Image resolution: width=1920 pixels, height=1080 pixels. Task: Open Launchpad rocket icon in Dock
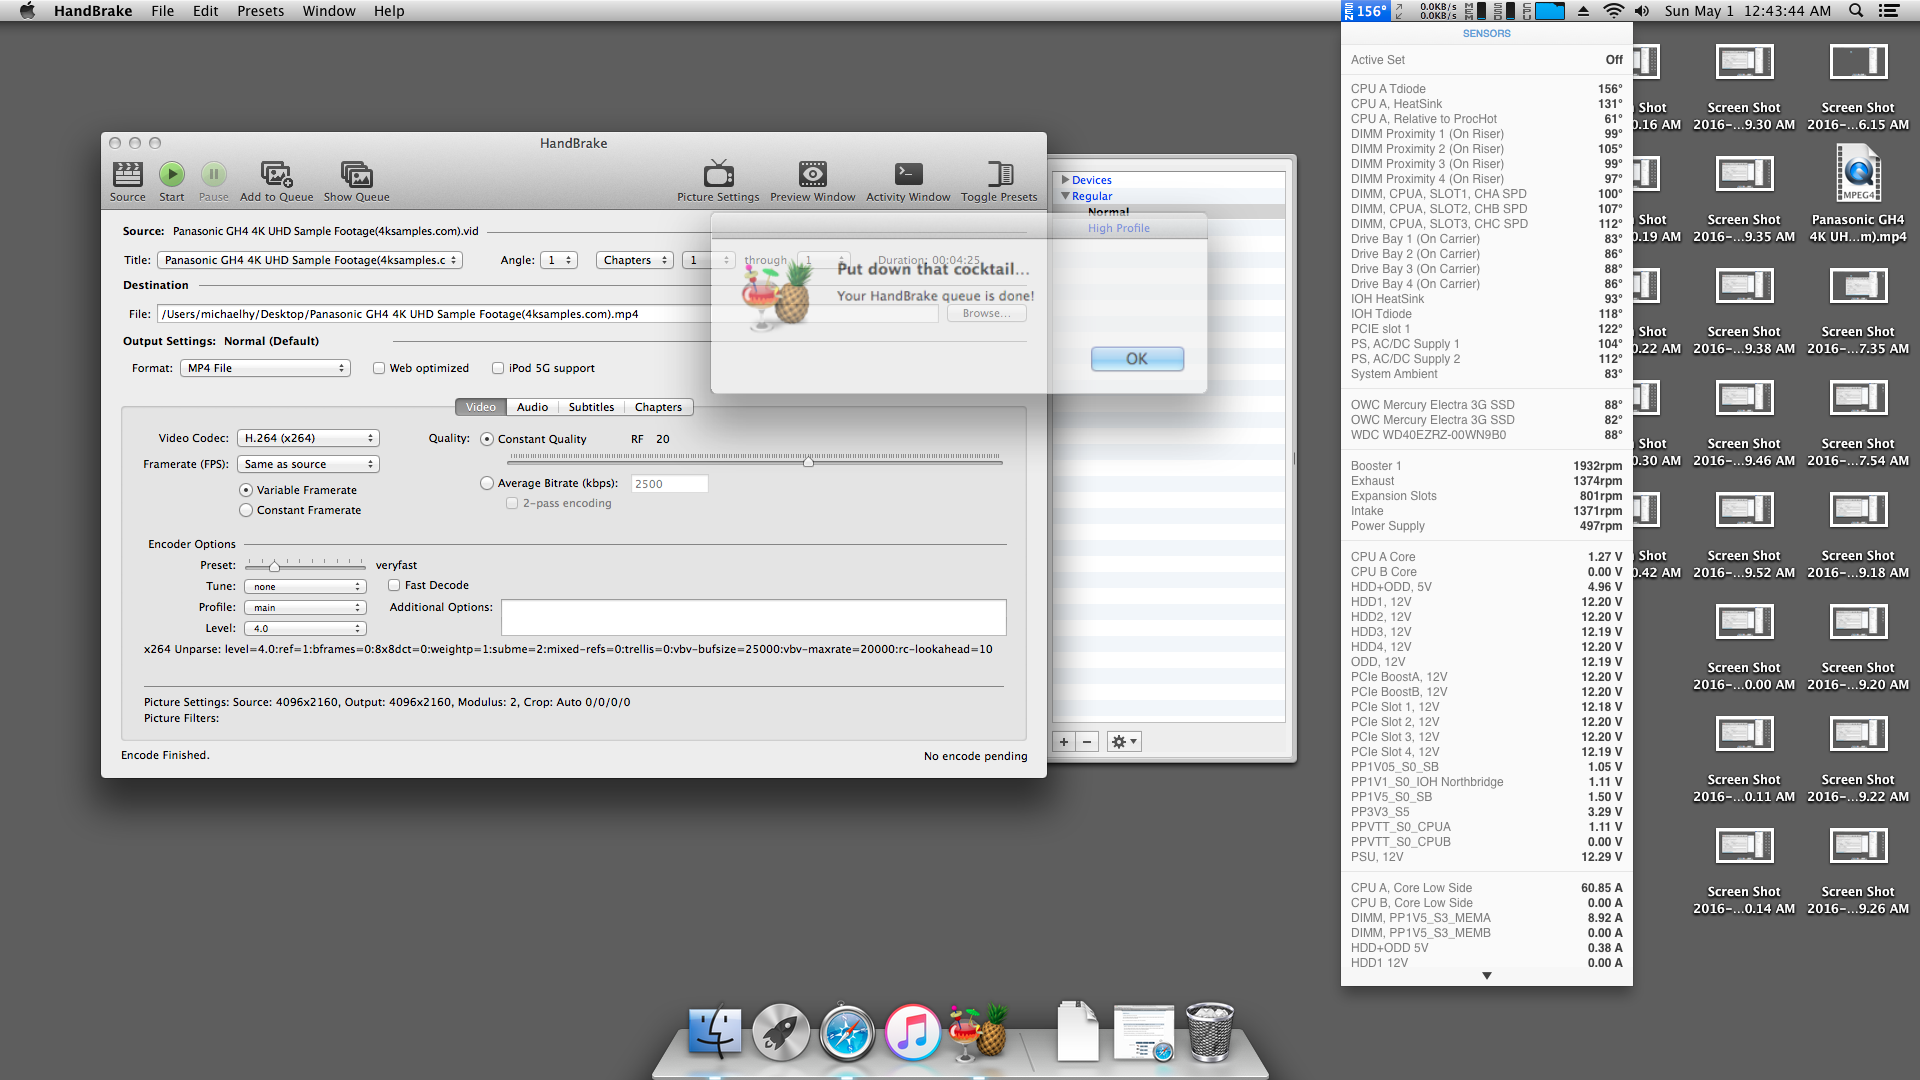pos(781,1033)
